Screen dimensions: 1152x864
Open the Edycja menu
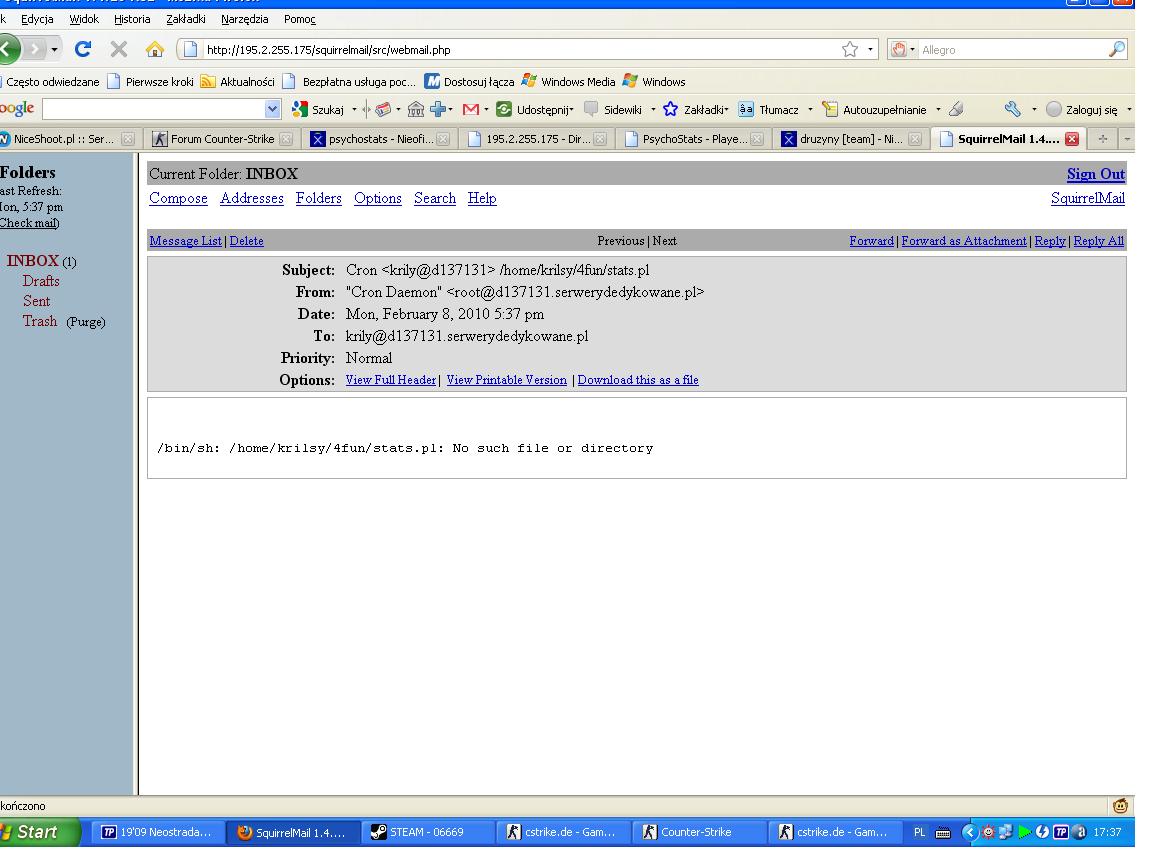(x=37, y=19)
